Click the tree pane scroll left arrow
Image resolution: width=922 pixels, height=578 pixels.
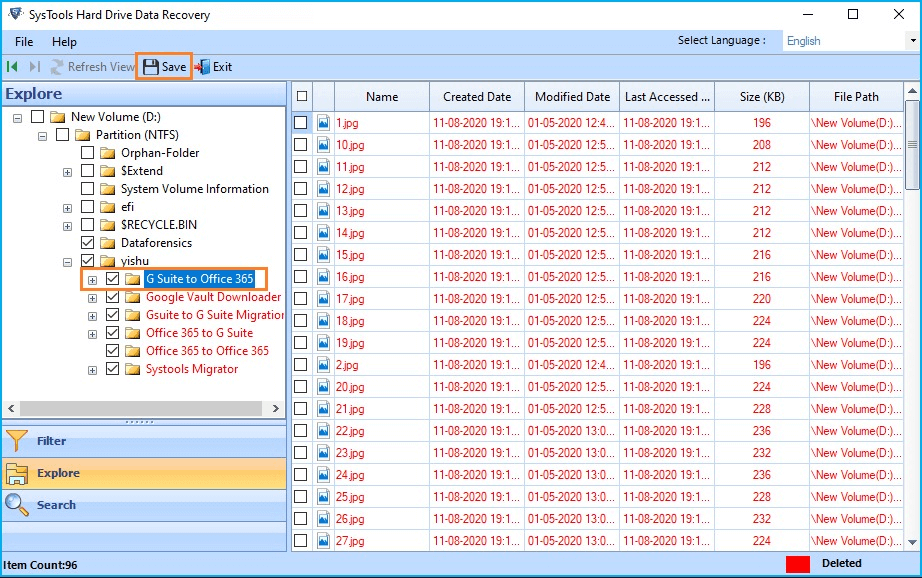click(11, 408)
